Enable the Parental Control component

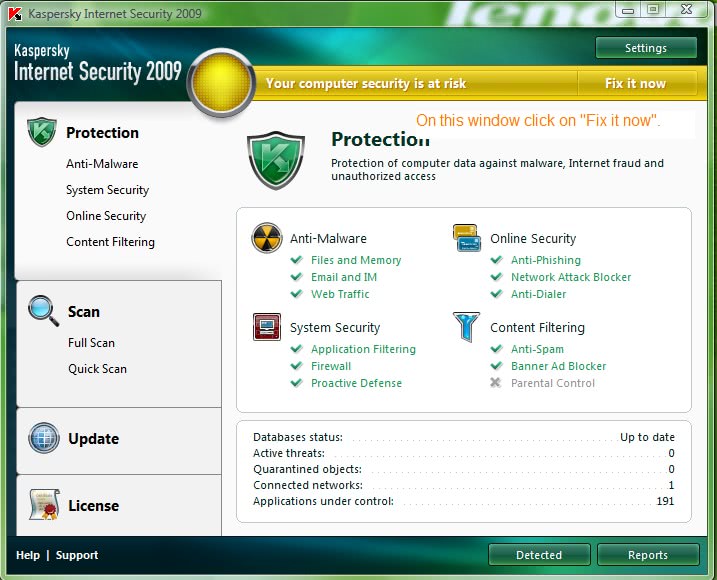[552, 383]
